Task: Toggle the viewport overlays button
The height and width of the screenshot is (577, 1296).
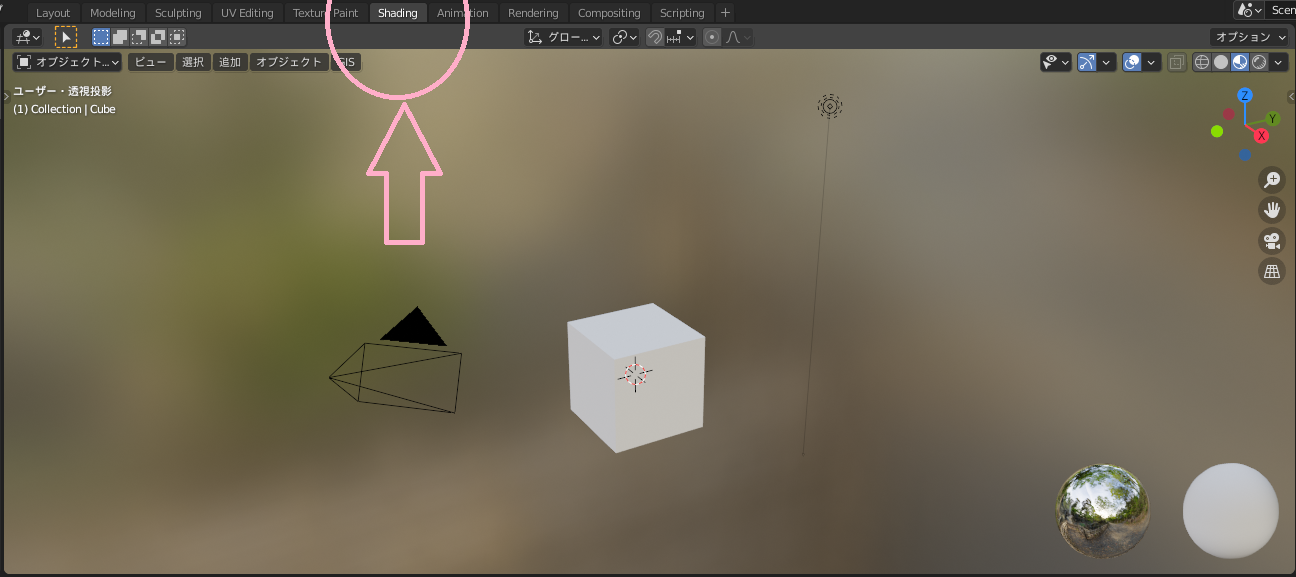Action: (1132, 62)
